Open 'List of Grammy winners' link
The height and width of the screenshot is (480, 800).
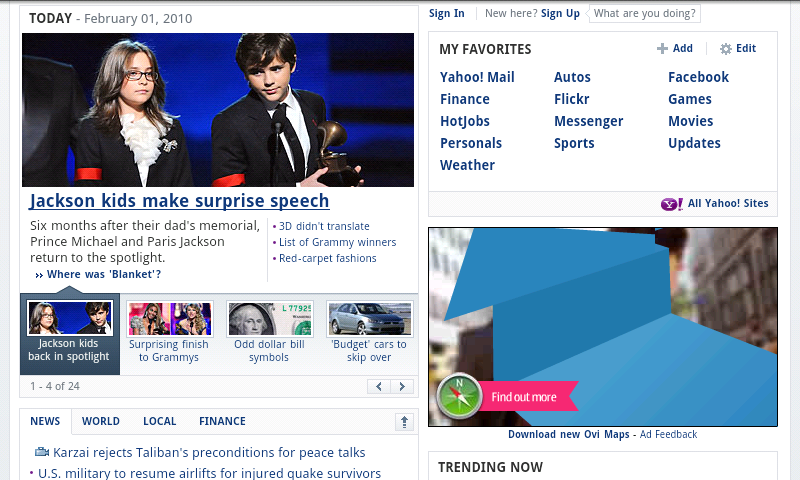(337, 242)
